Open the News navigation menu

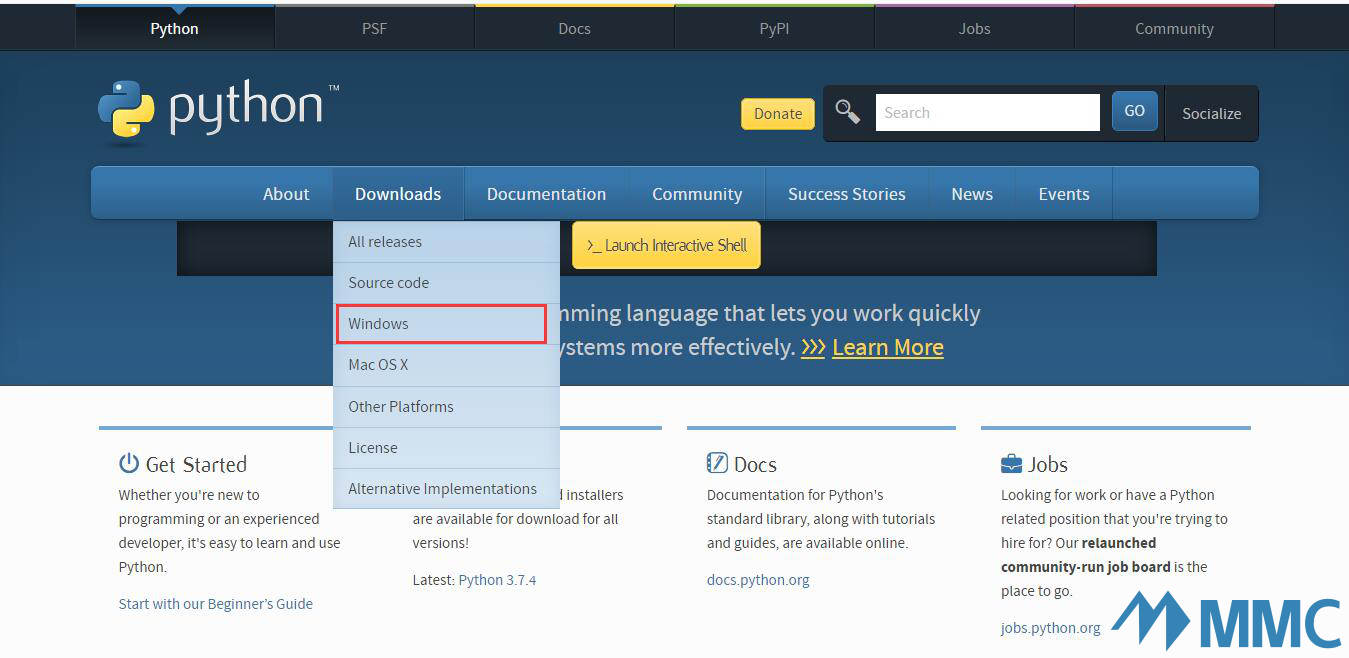972,194
